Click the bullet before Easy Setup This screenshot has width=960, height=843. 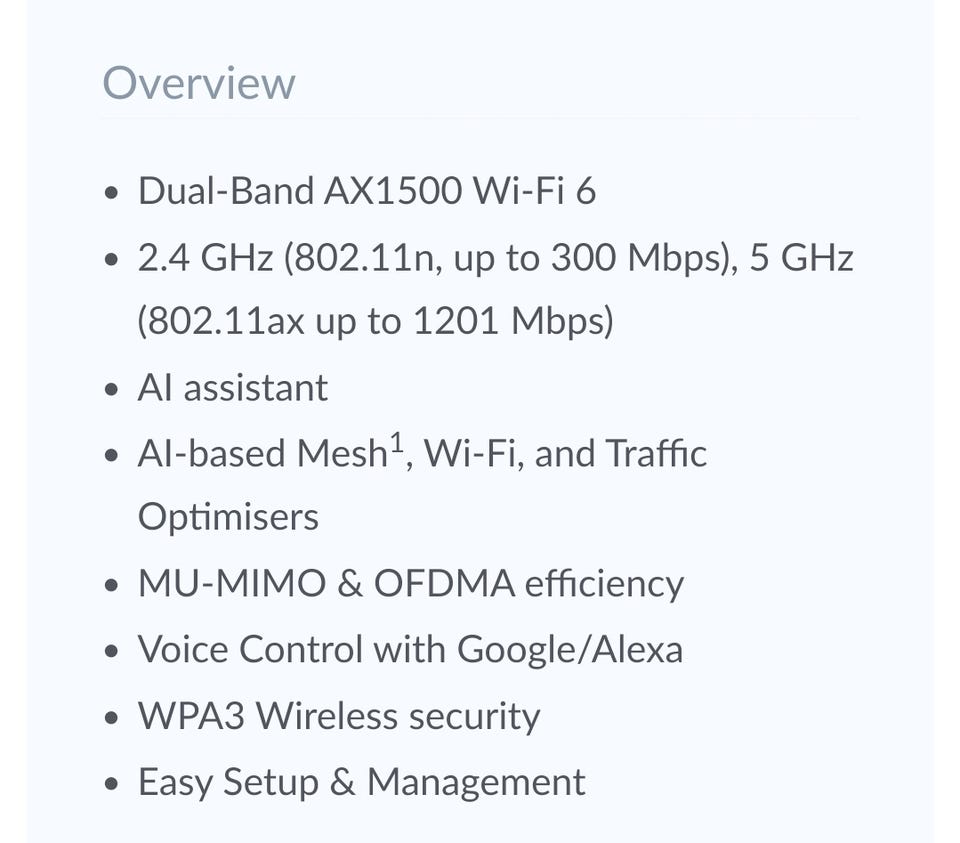(111, 783)
